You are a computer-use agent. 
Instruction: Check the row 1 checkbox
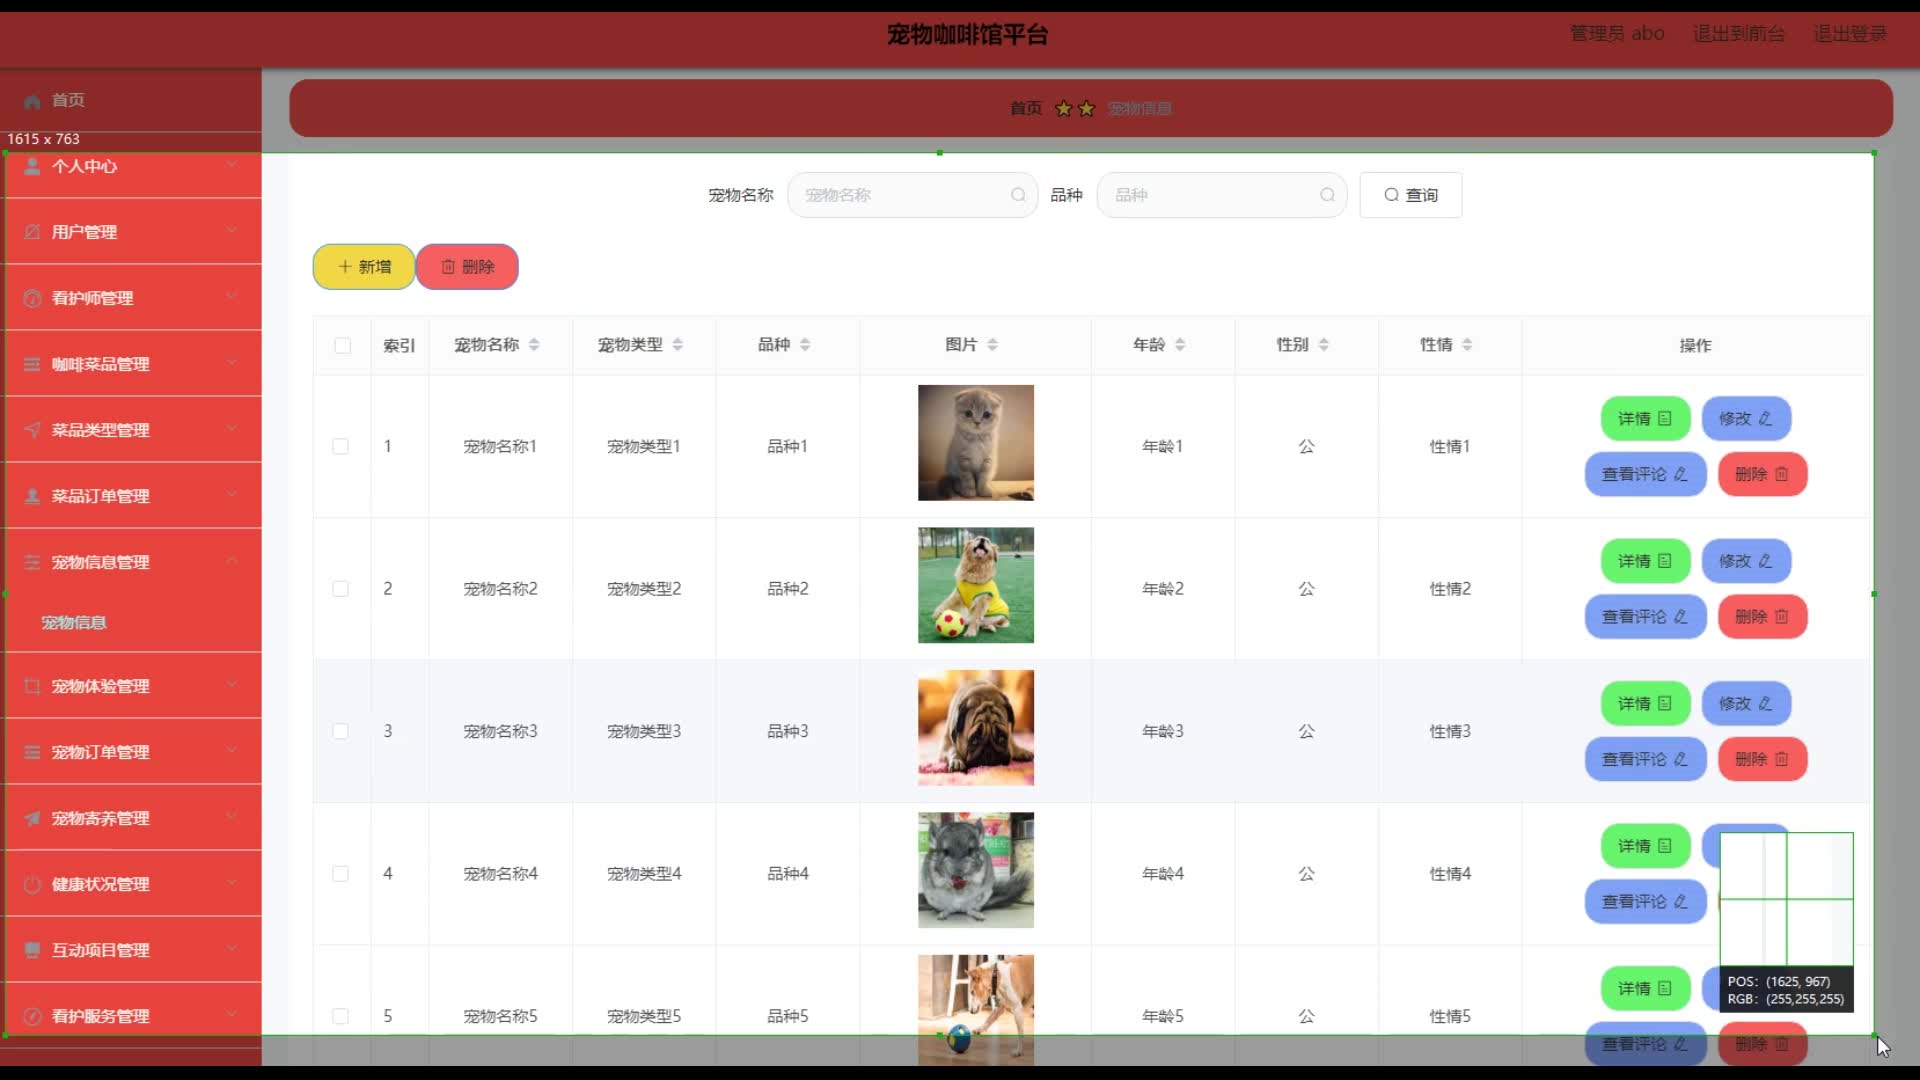pyautogui.click(x=341, y=446)
